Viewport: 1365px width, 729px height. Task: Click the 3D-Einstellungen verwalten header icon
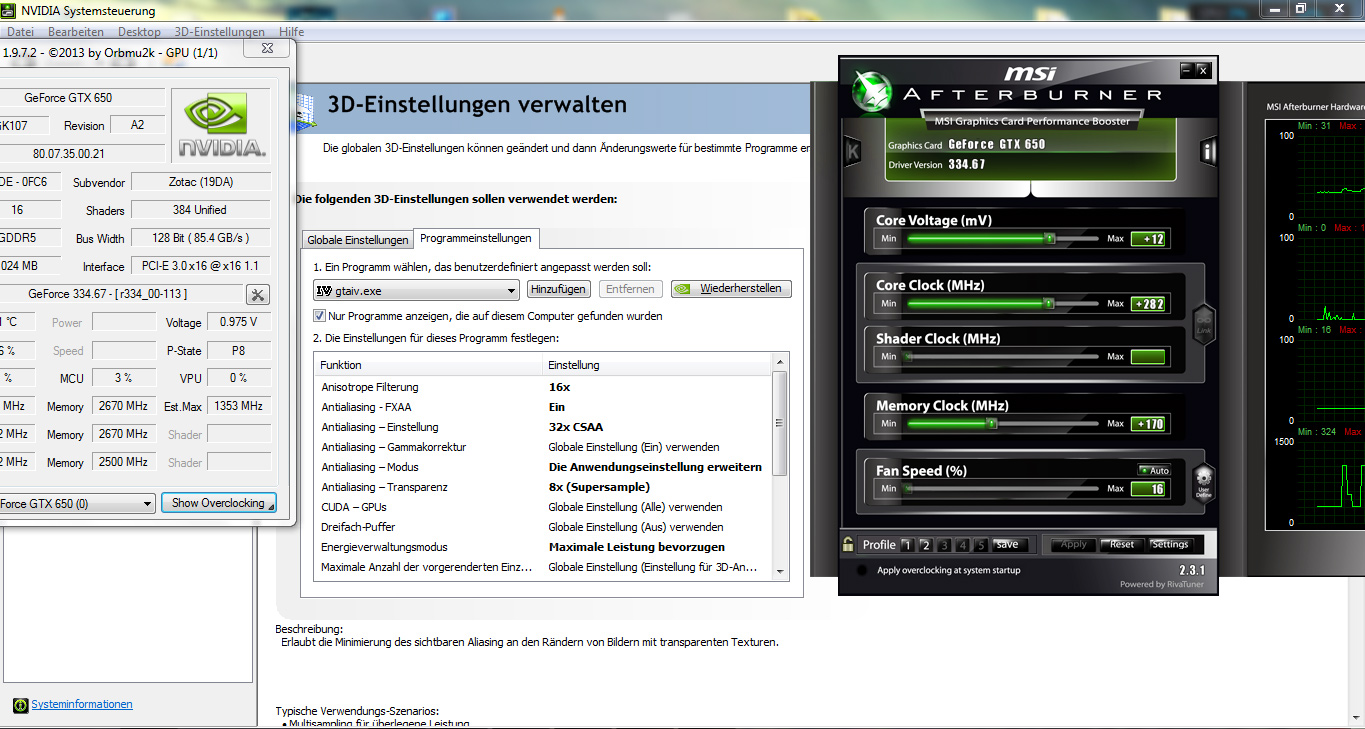coord(307,110)
